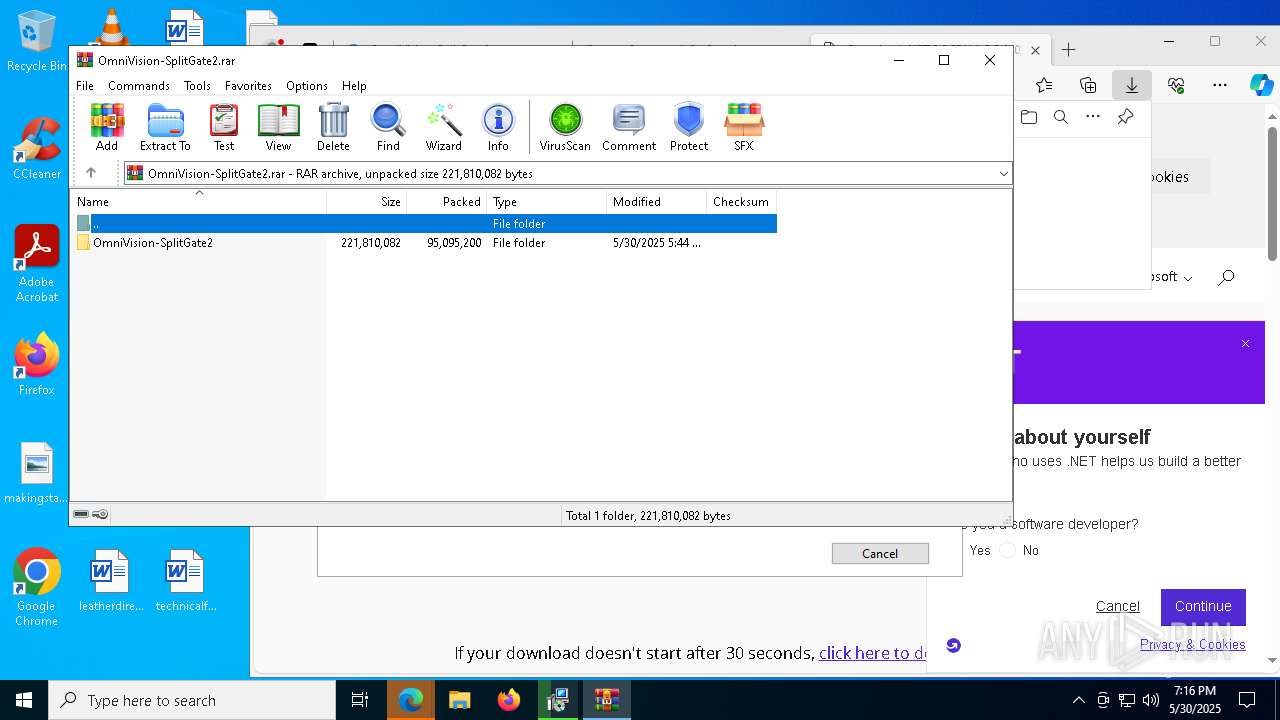Open the Favorites menu

point(248,86)
